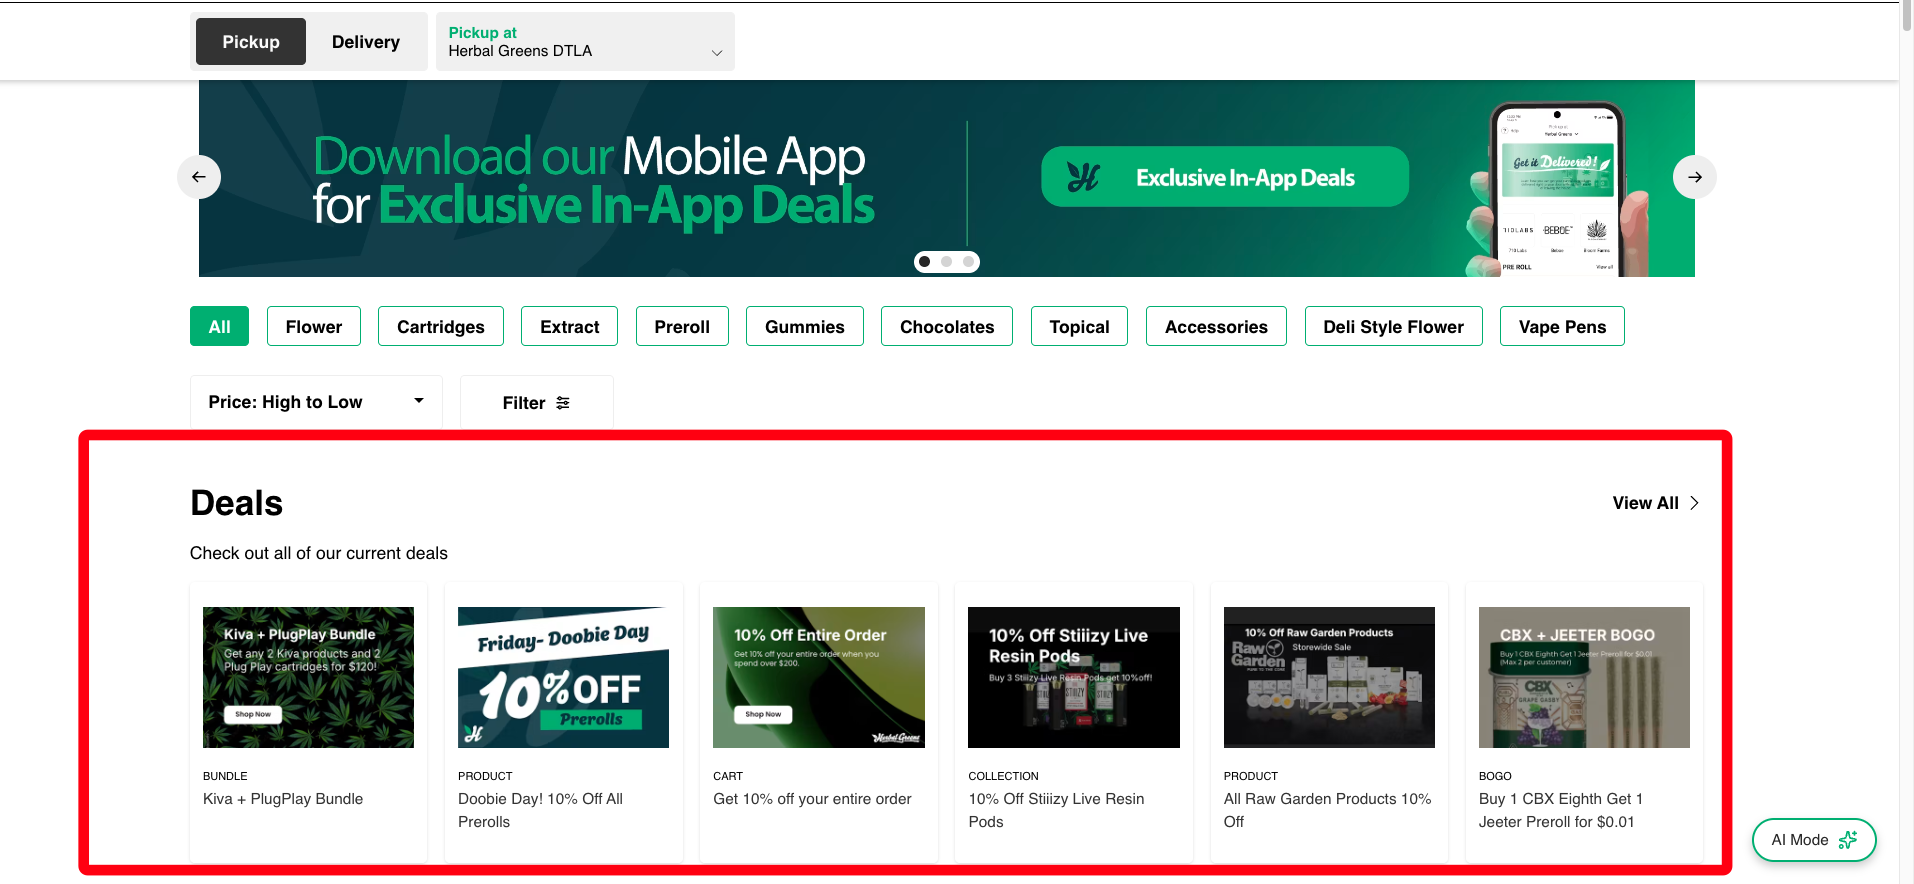Select the Preroll category

(682, 326)
